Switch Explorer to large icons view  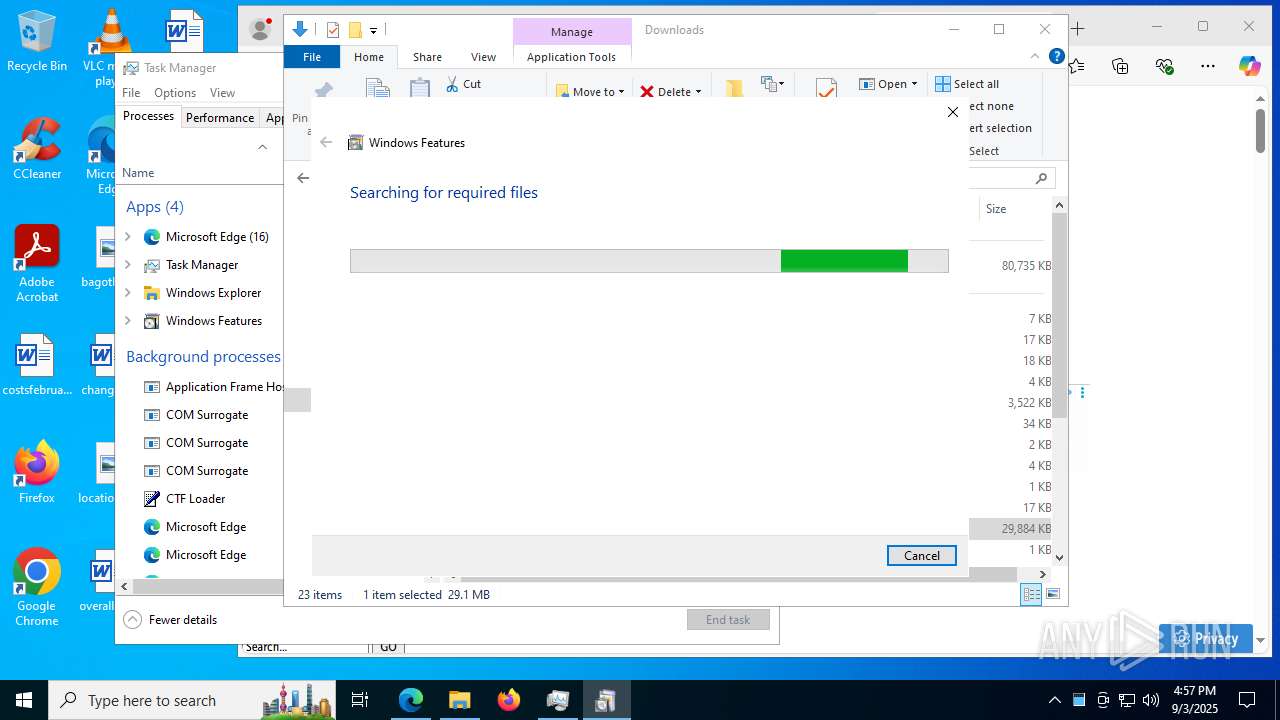point(1052,594)
